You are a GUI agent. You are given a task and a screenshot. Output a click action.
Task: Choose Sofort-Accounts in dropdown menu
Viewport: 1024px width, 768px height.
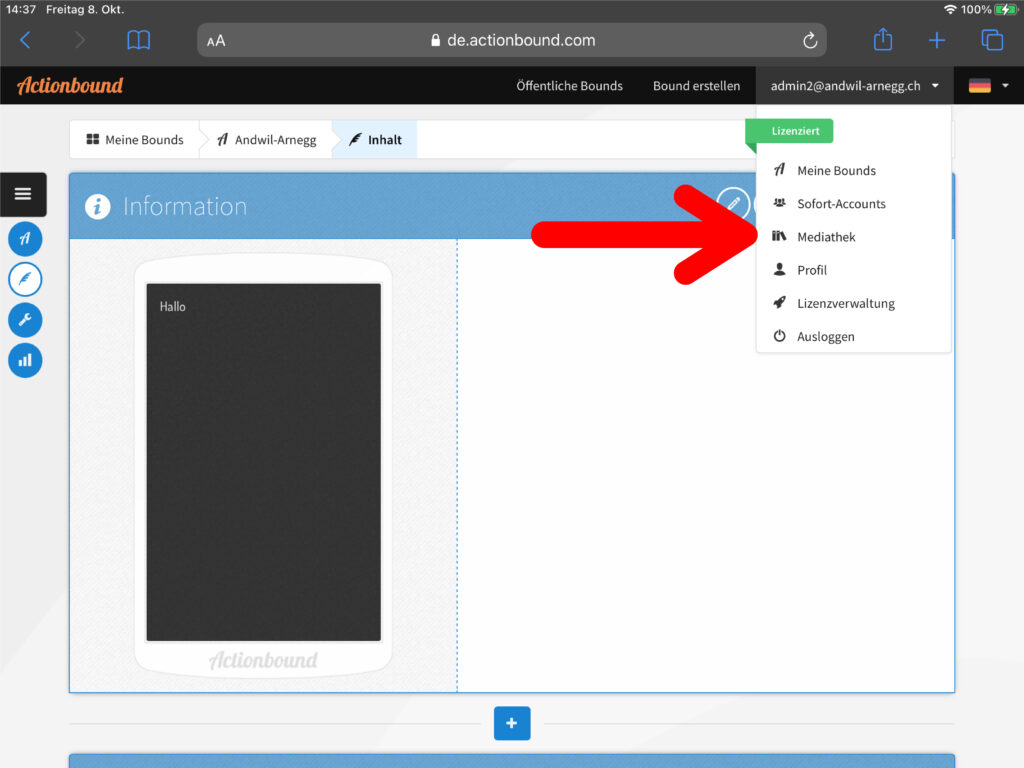841,204
